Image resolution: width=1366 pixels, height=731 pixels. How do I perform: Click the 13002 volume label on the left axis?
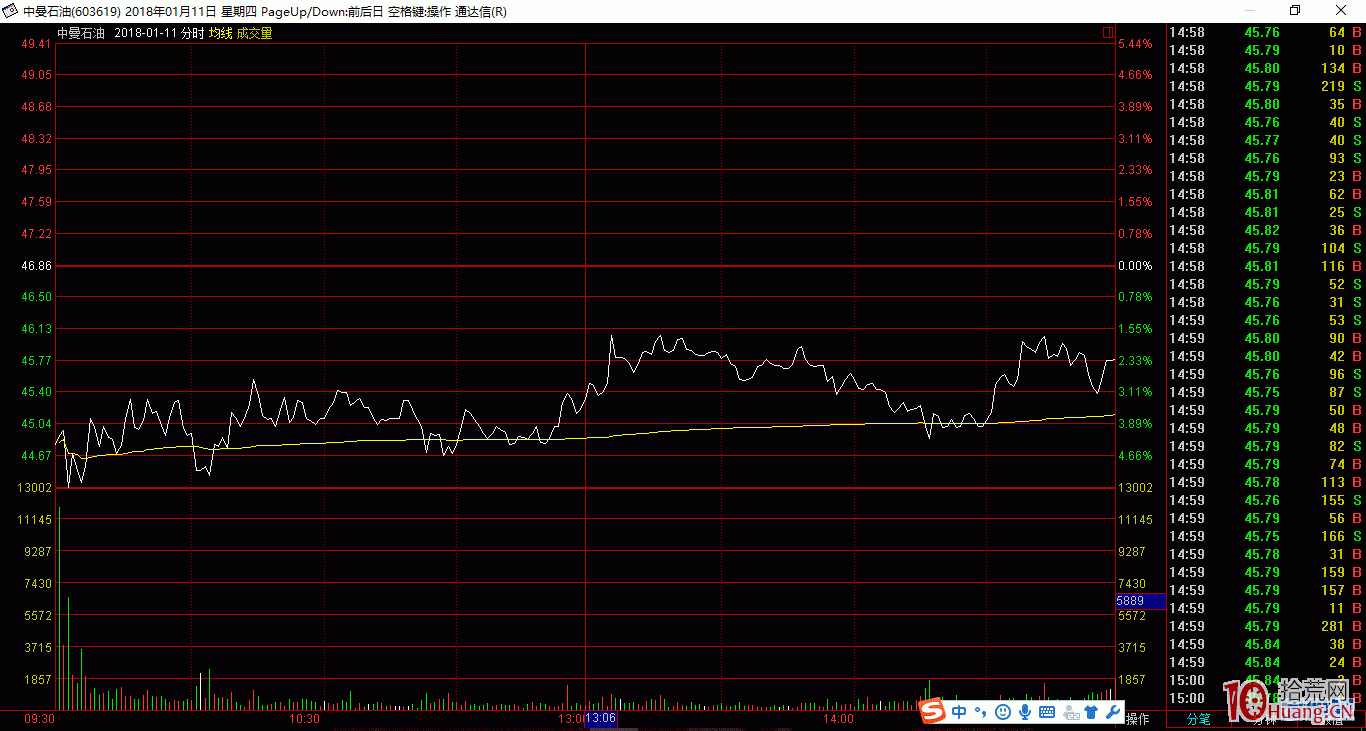click(x=36, y=488)
